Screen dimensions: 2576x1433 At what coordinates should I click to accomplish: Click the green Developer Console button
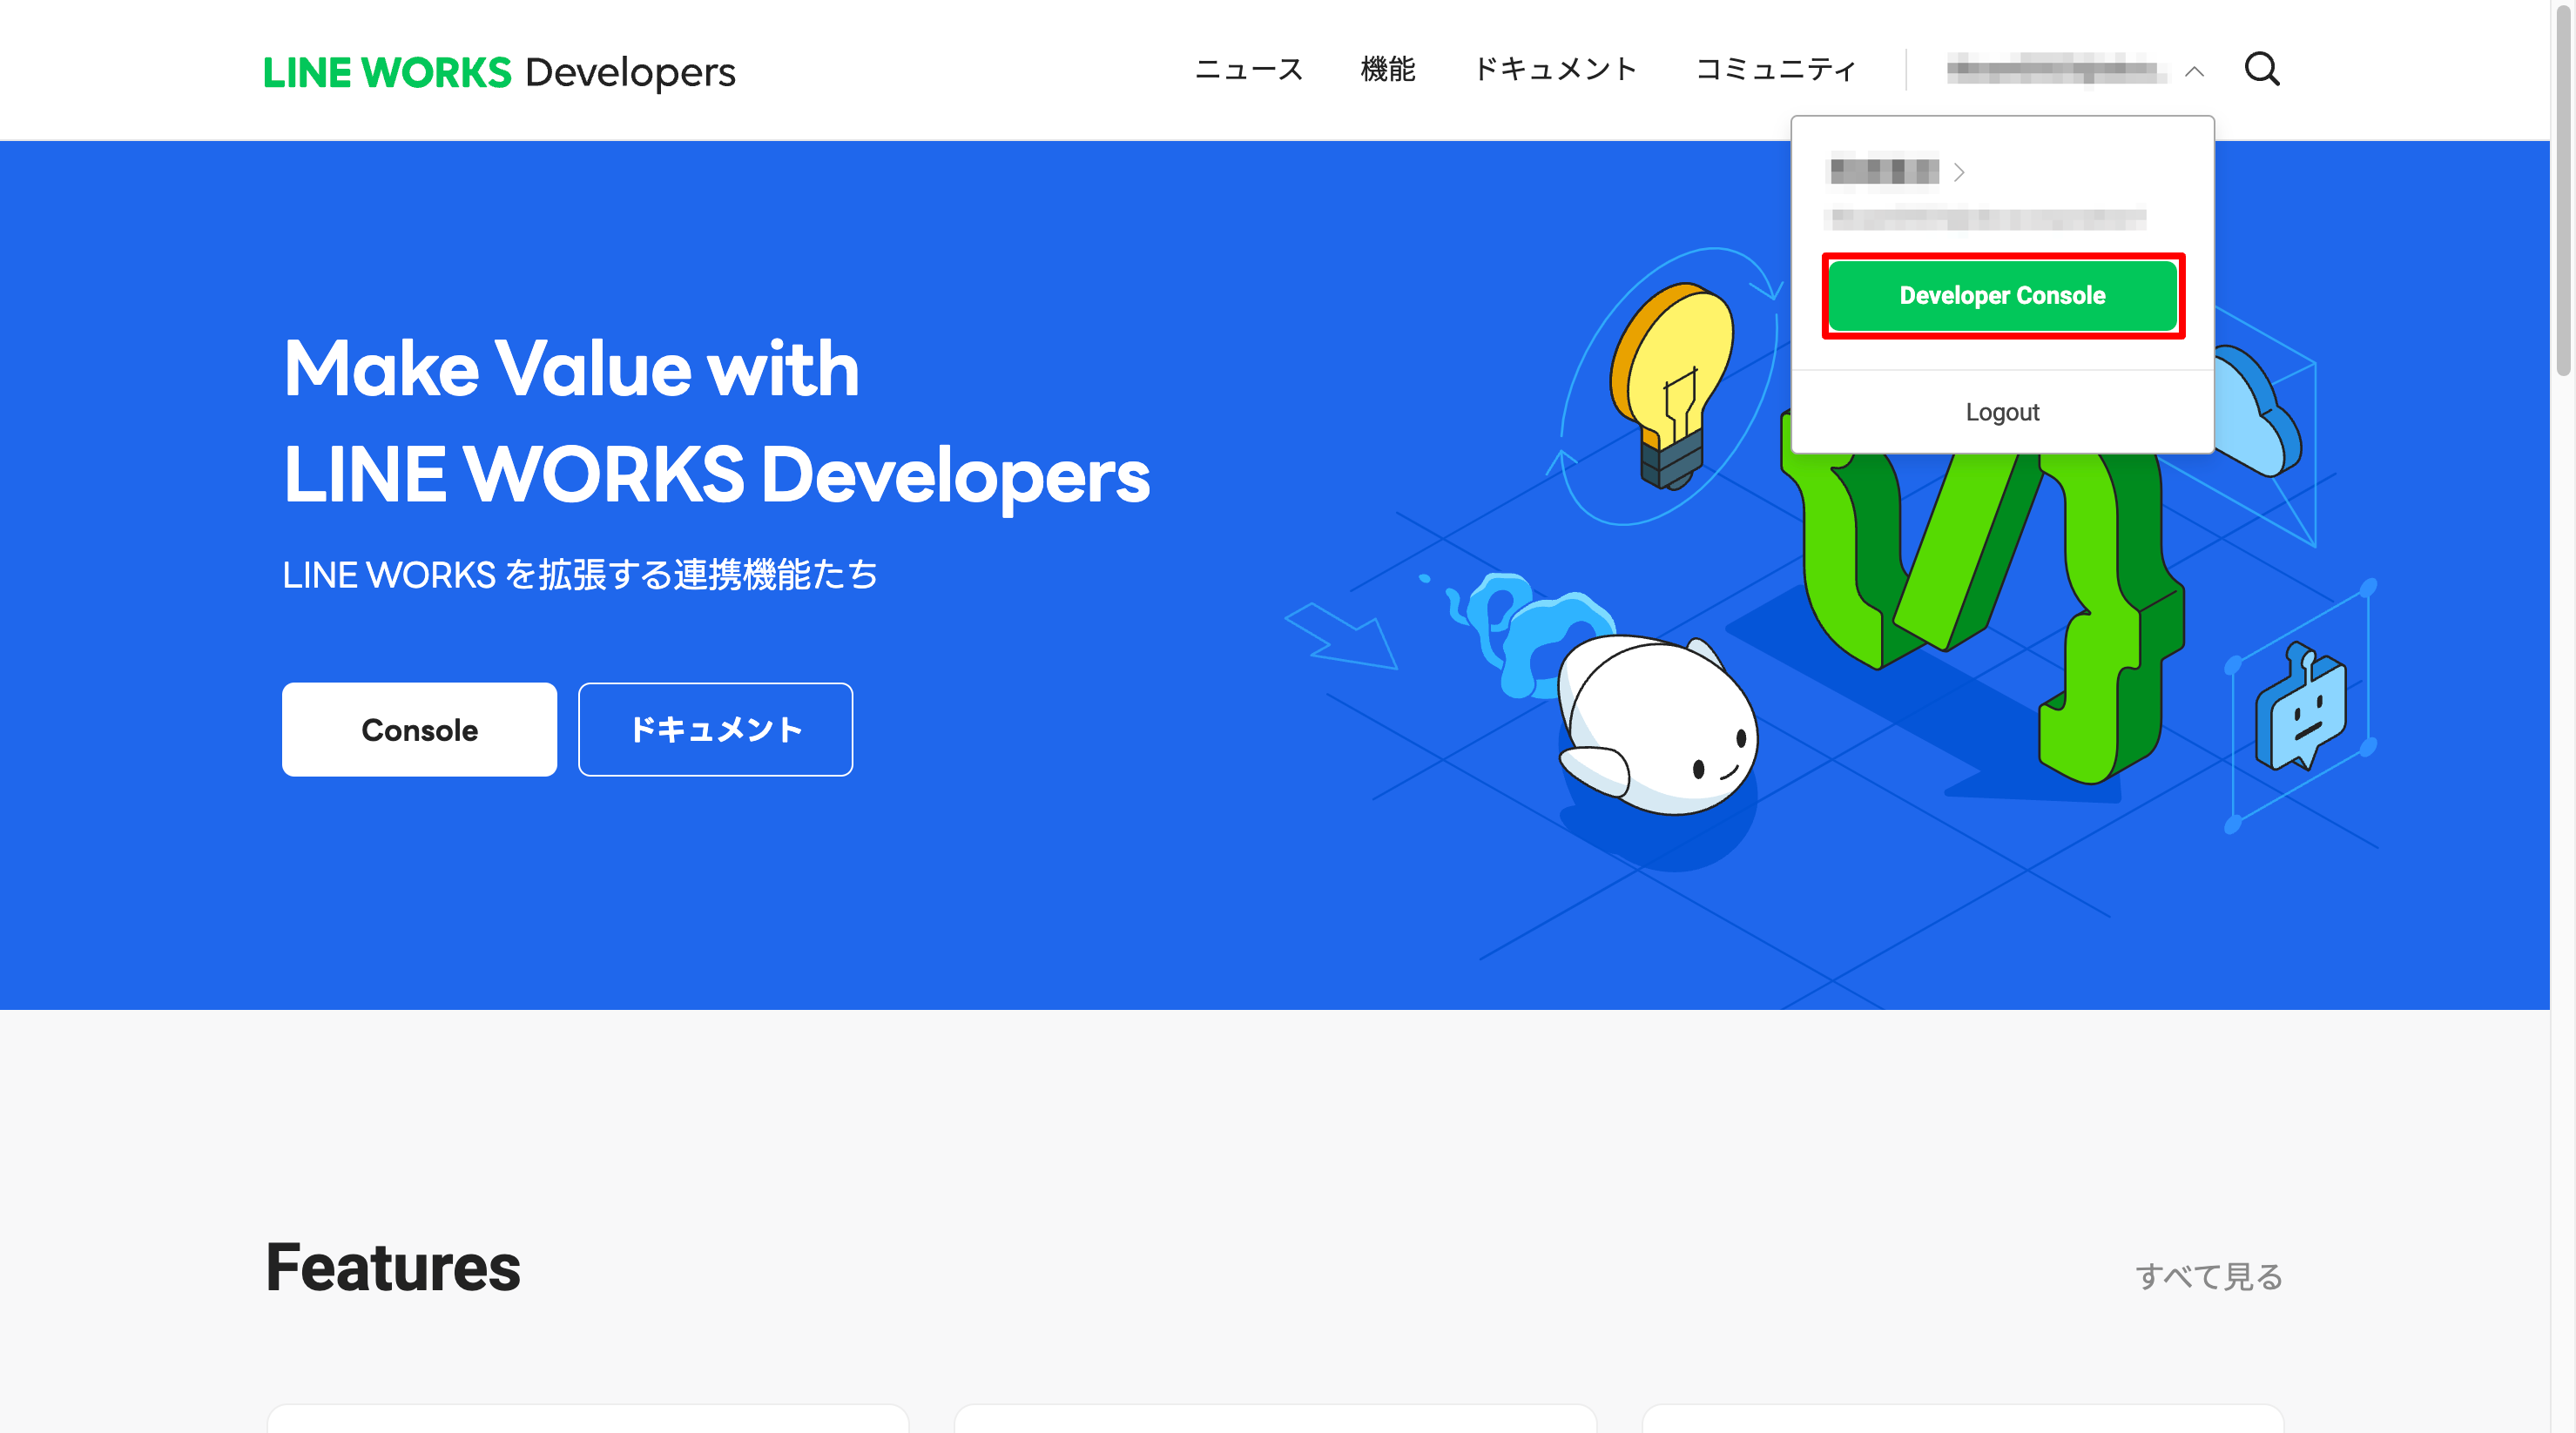[2002, 296]
